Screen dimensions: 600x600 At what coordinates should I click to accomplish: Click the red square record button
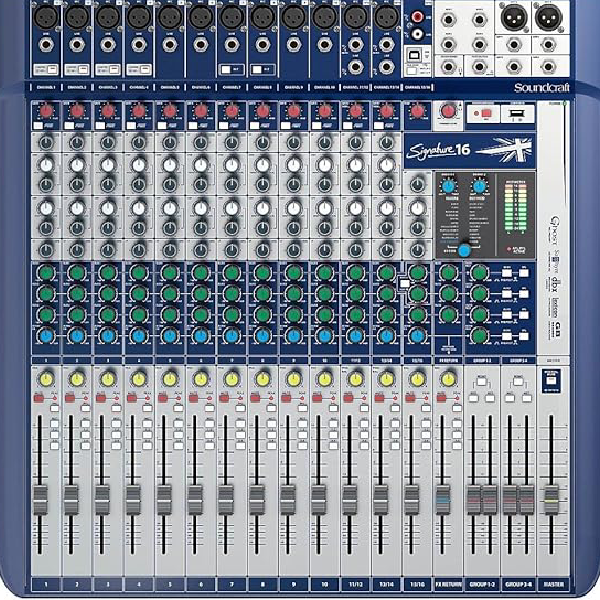486,113
